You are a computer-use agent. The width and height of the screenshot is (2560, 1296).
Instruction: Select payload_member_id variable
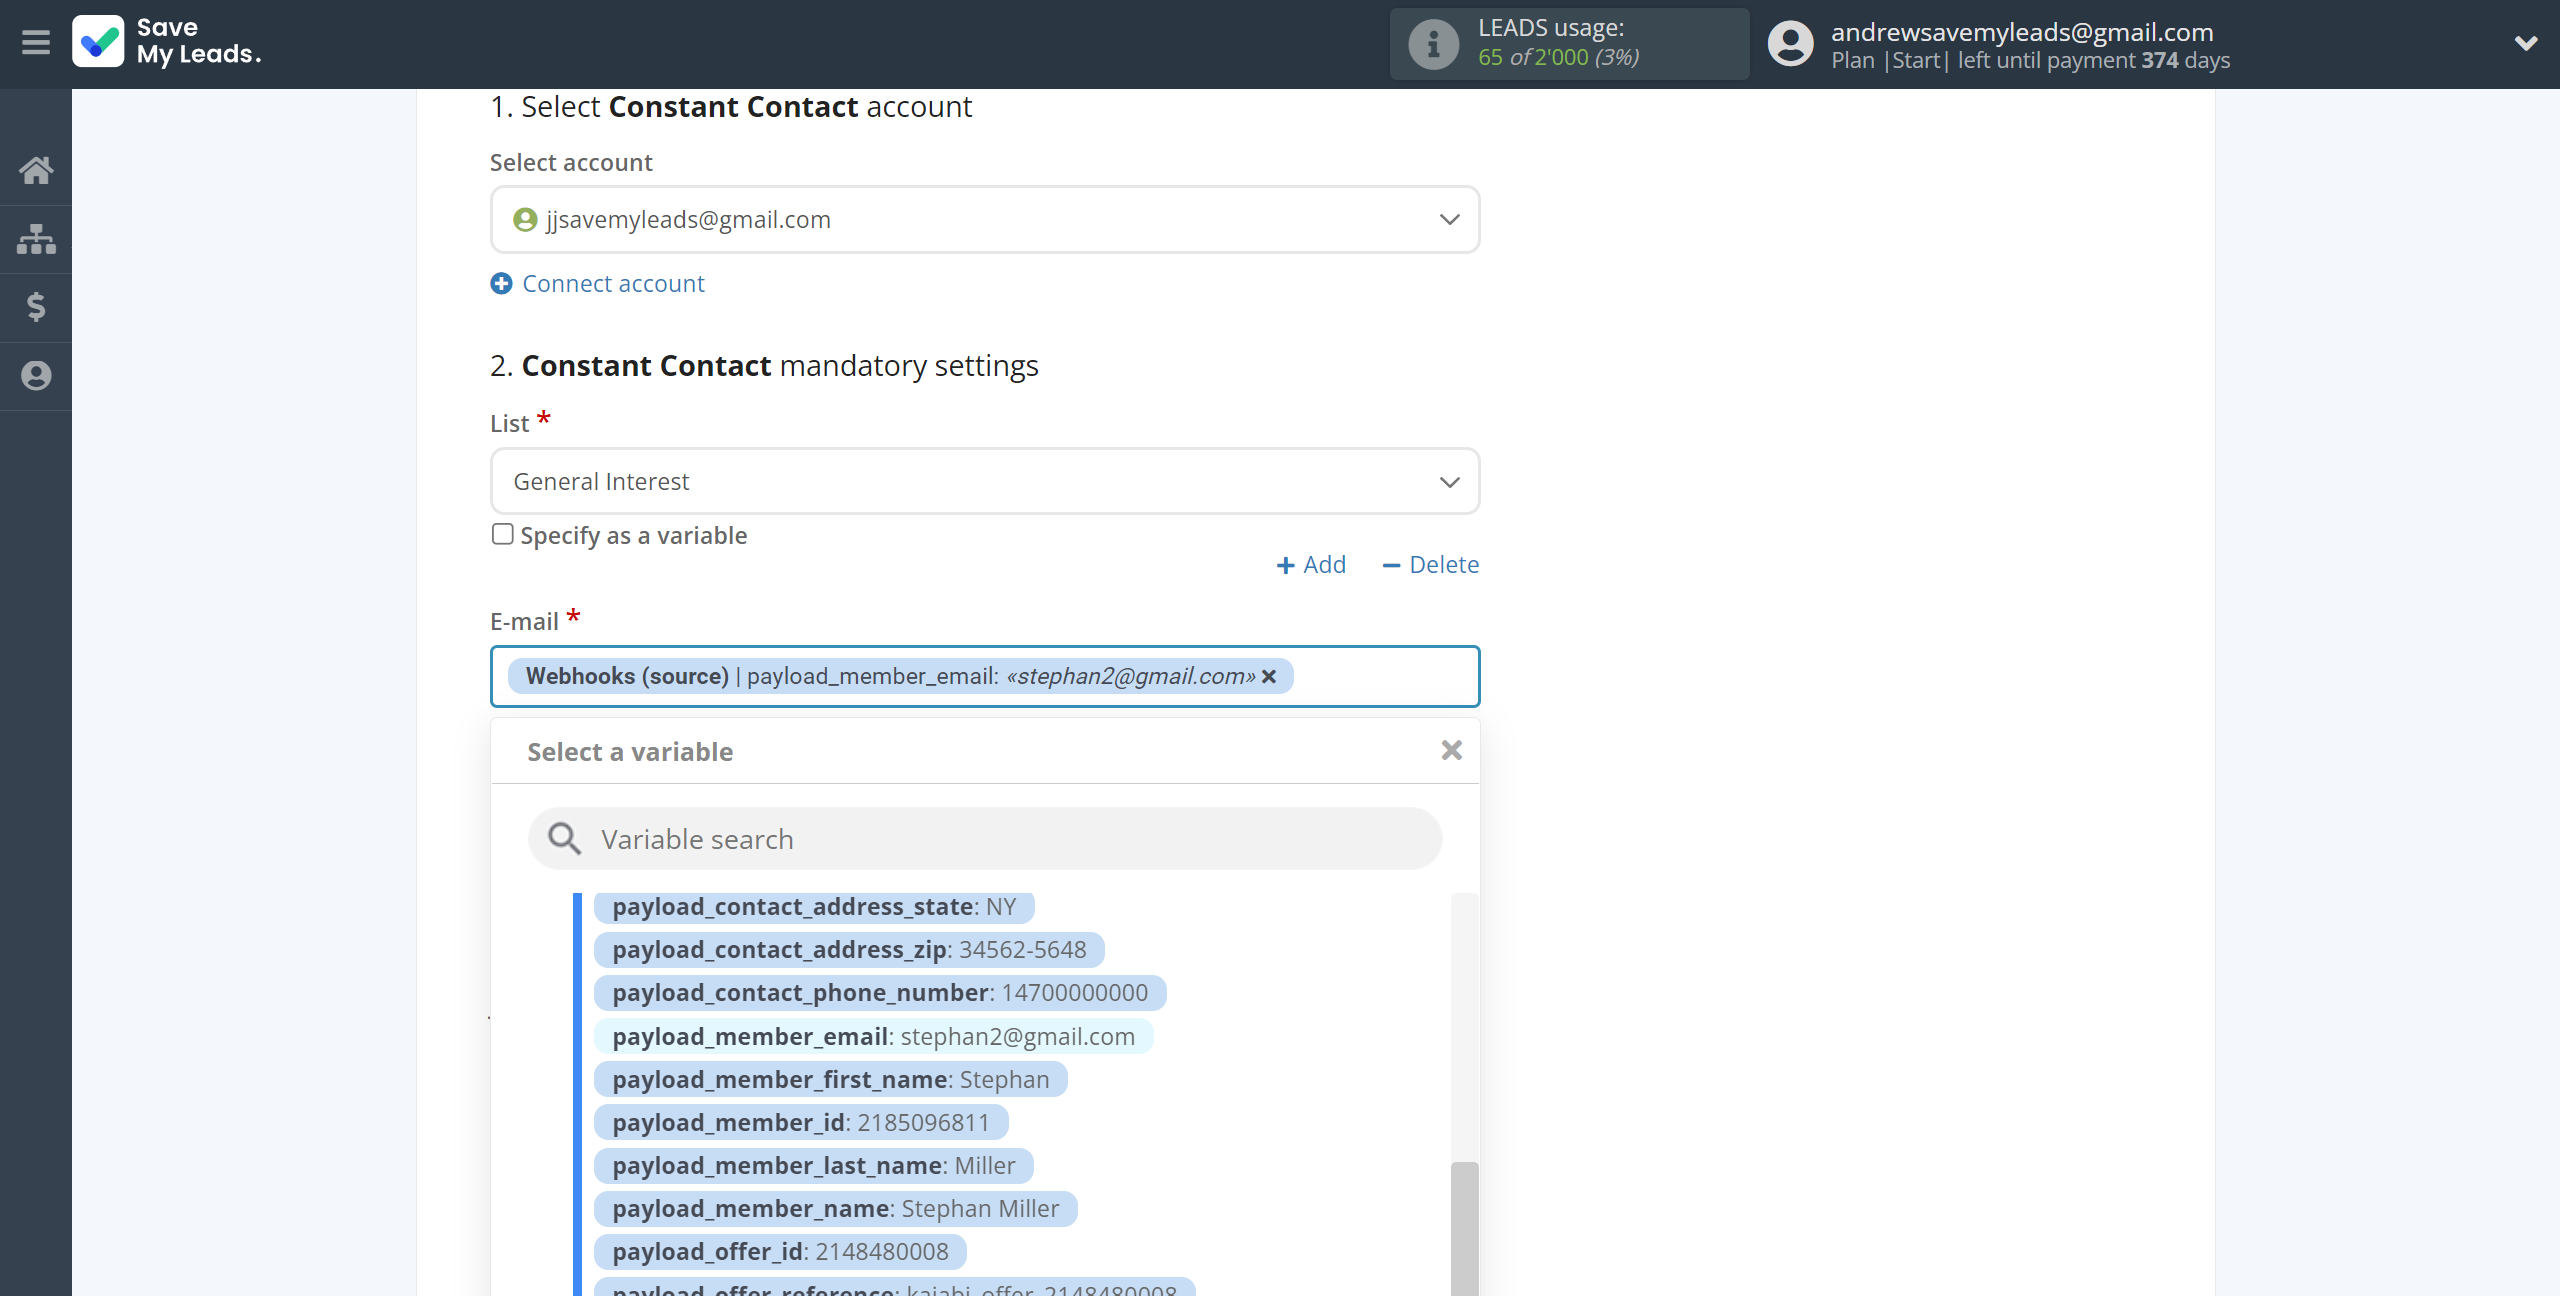click(x=801, y=1123)
